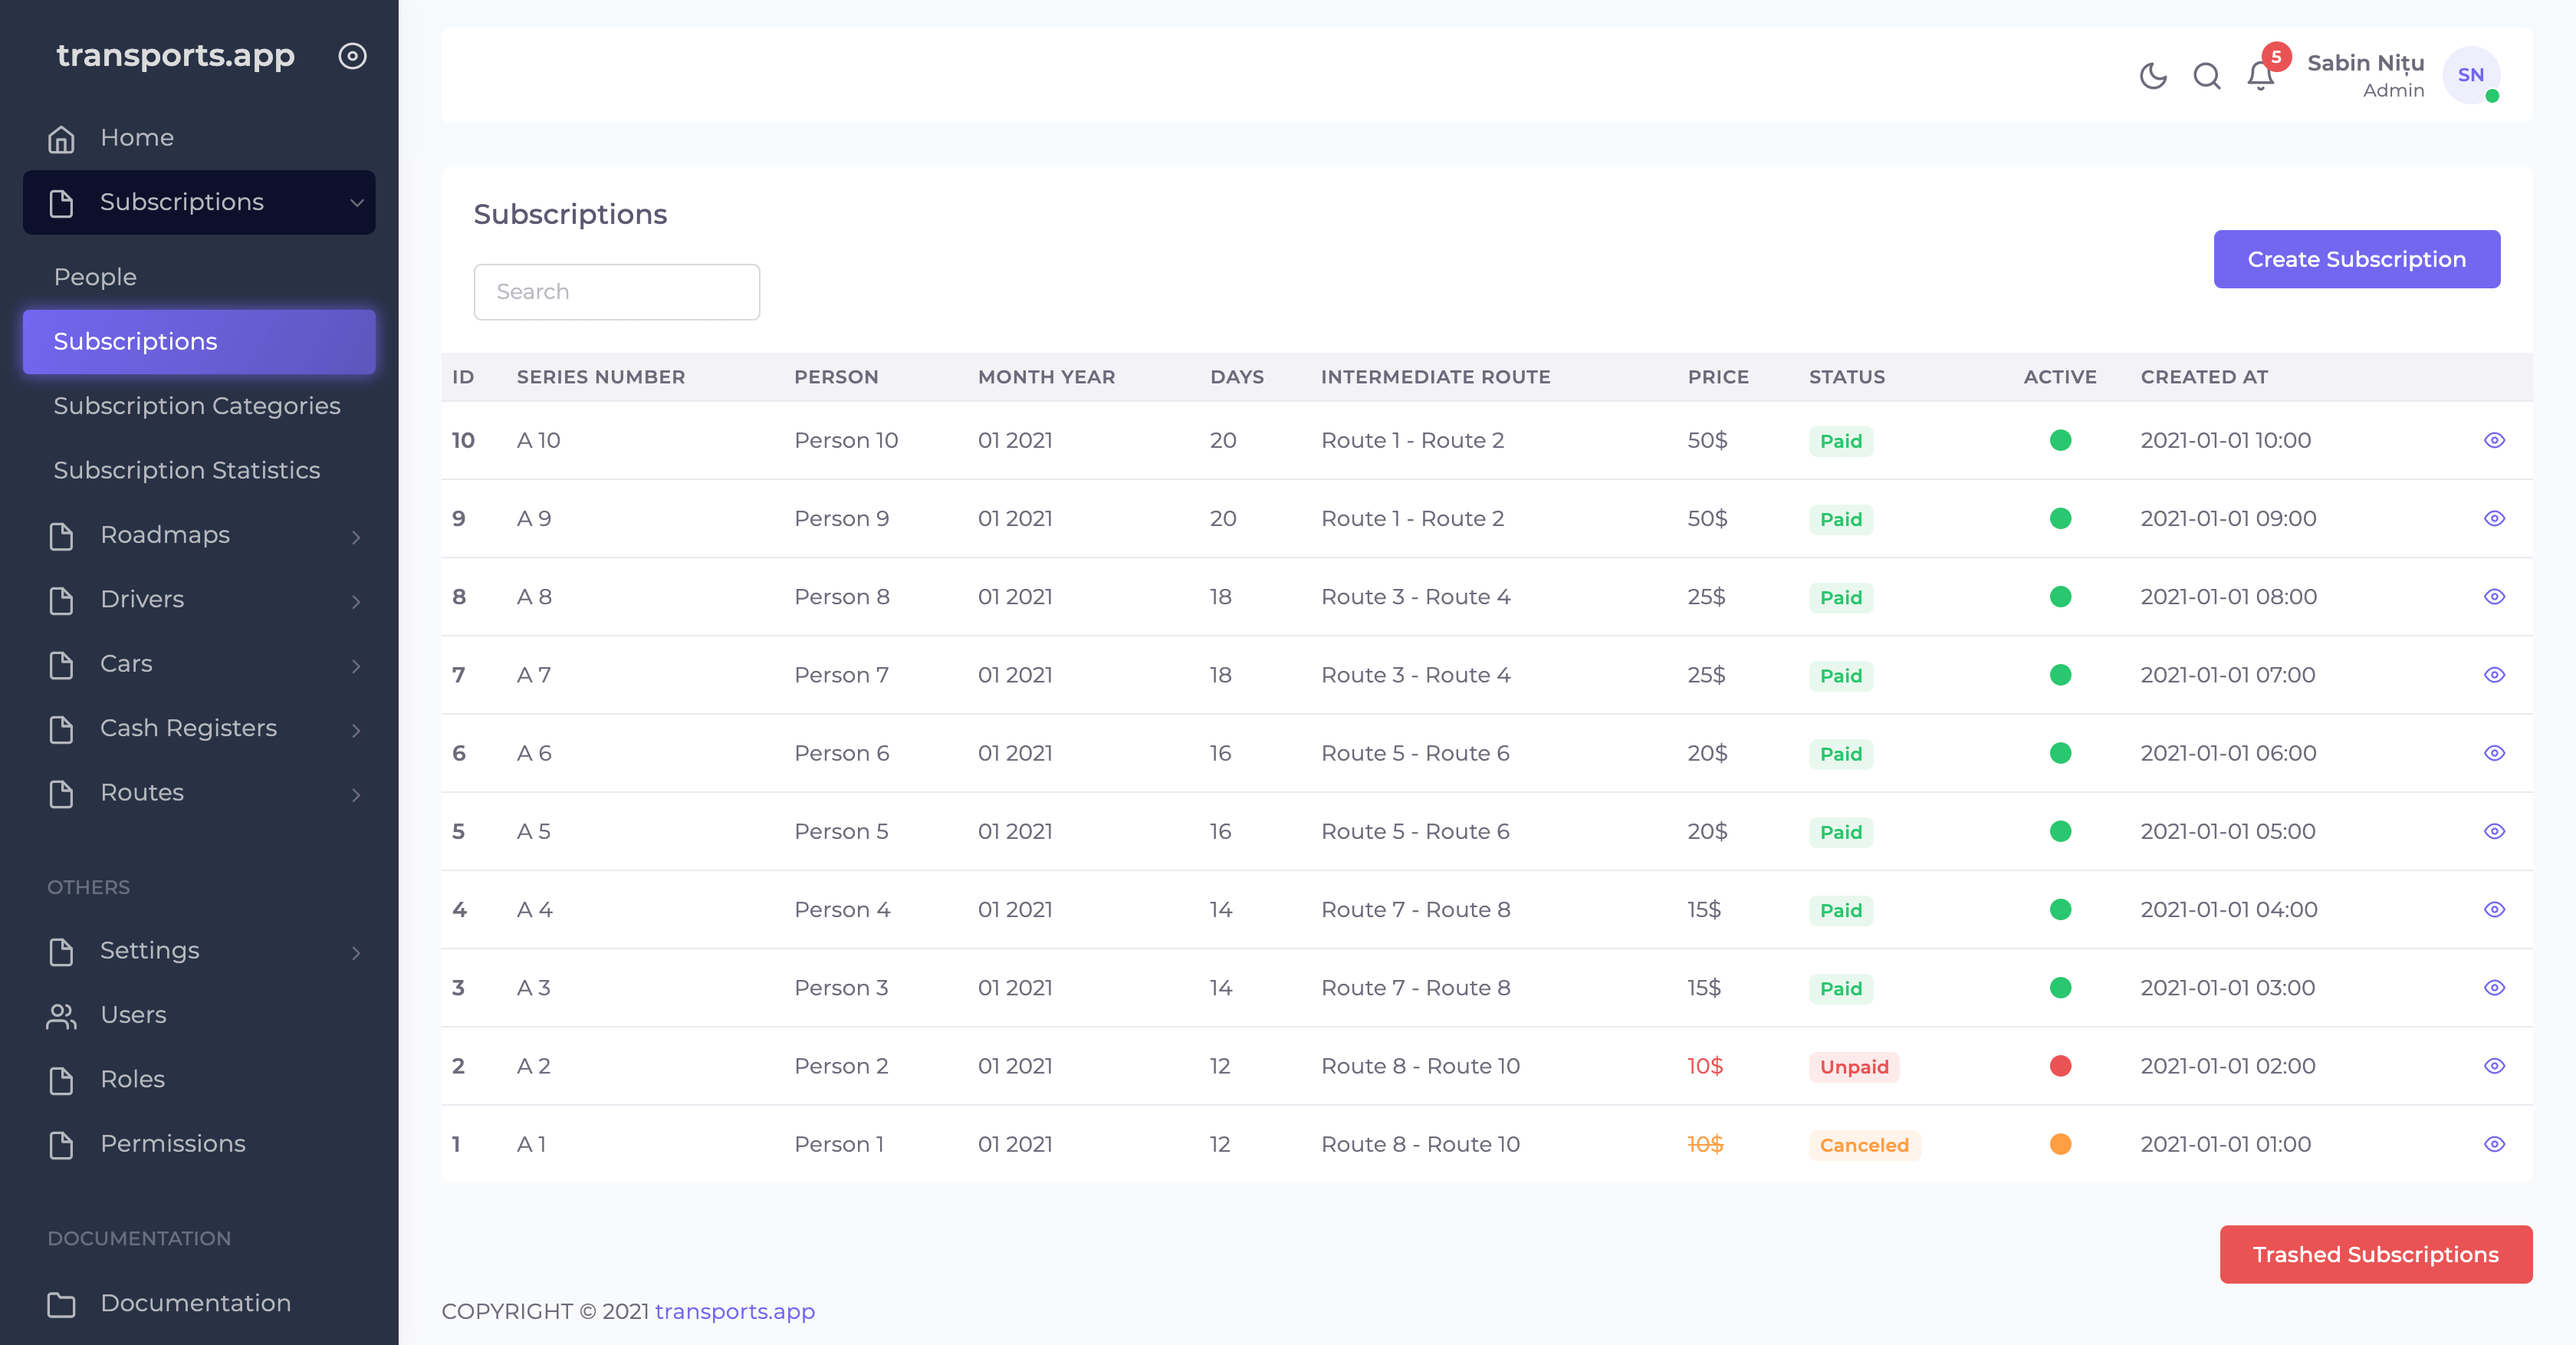Image resolution: width=2576 pixels, height=1345 pixels.
Task: View unpaid subscription A 2 eye icon
Action: click(2494, 1066)
